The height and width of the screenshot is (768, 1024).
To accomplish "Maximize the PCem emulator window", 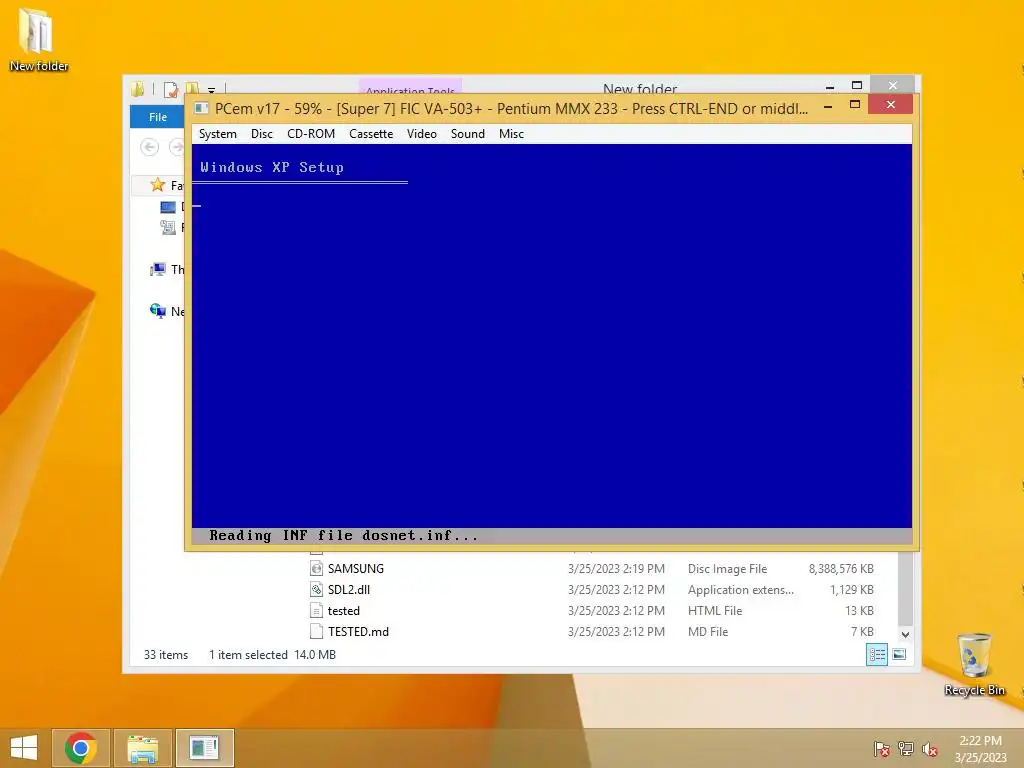I will (855, 105).
